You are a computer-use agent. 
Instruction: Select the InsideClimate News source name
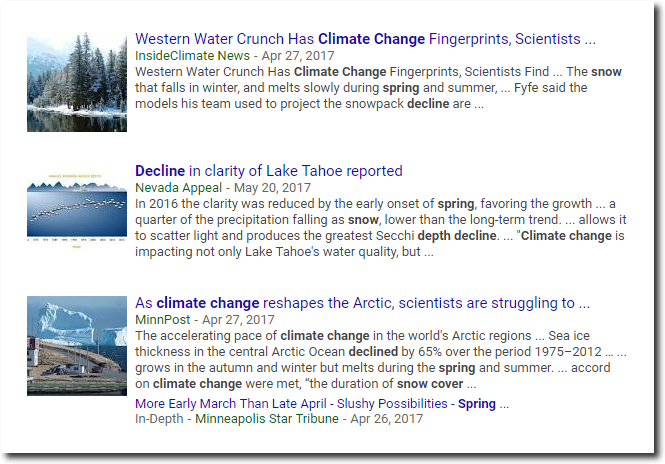tap(192, 56)
